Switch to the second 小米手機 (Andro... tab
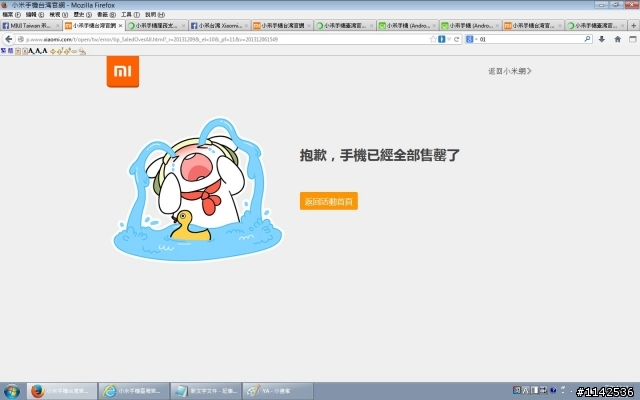Screen dimensions: 640x400 pyautogui.click(x=471, y=25)
